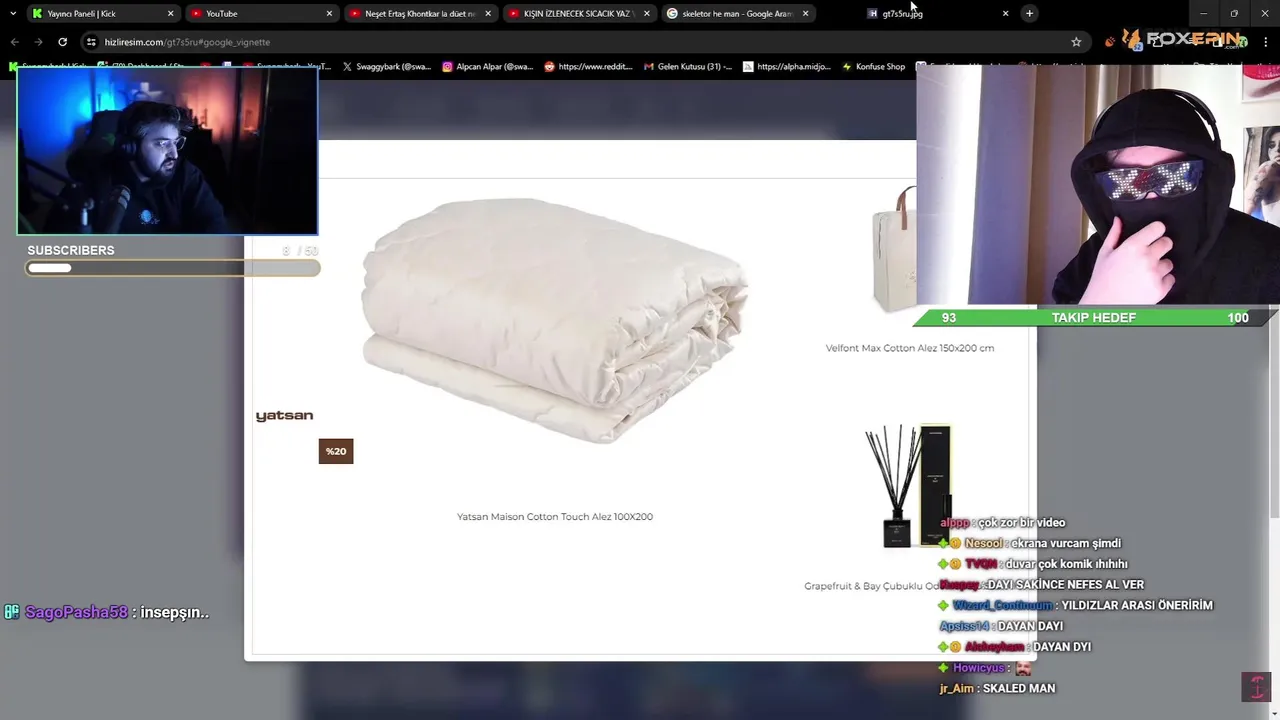The image size is (1280, 720).
Task: Click the emote in Howicyus's message
Action: click(1023, 668)
